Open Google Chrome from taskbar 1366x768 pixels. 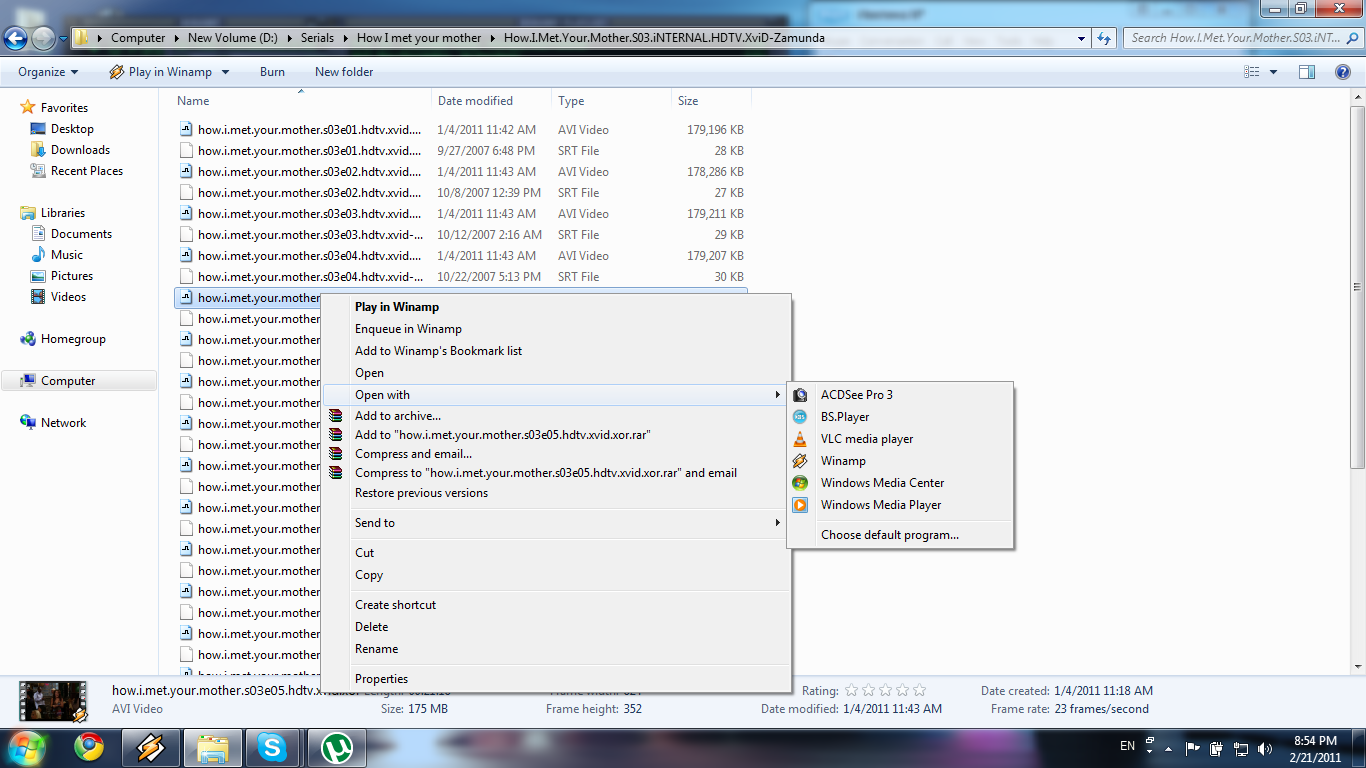[89, 747]
